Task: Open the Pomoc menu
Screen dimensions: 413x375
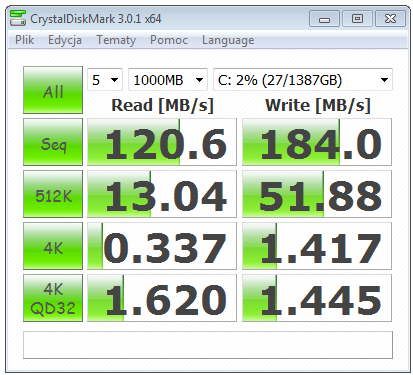Action: [x=169, y=40]
